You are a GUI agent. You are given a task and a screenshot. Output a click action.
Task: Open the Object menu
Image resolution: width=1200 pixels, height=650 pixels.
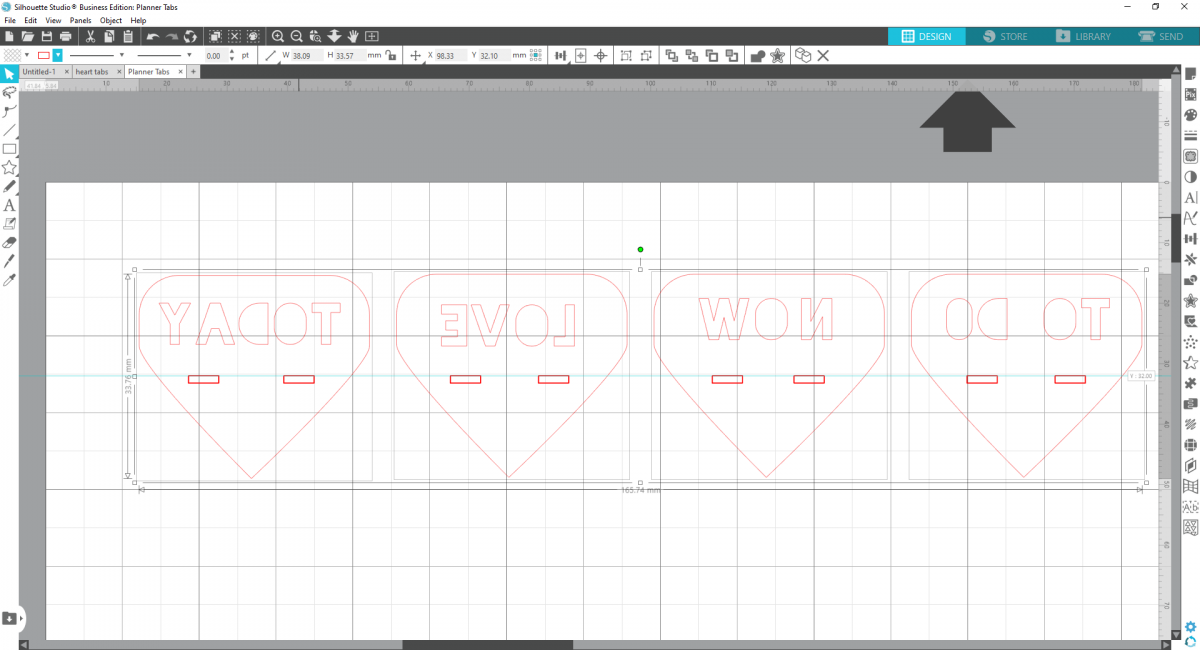click(x=111, y=20)
